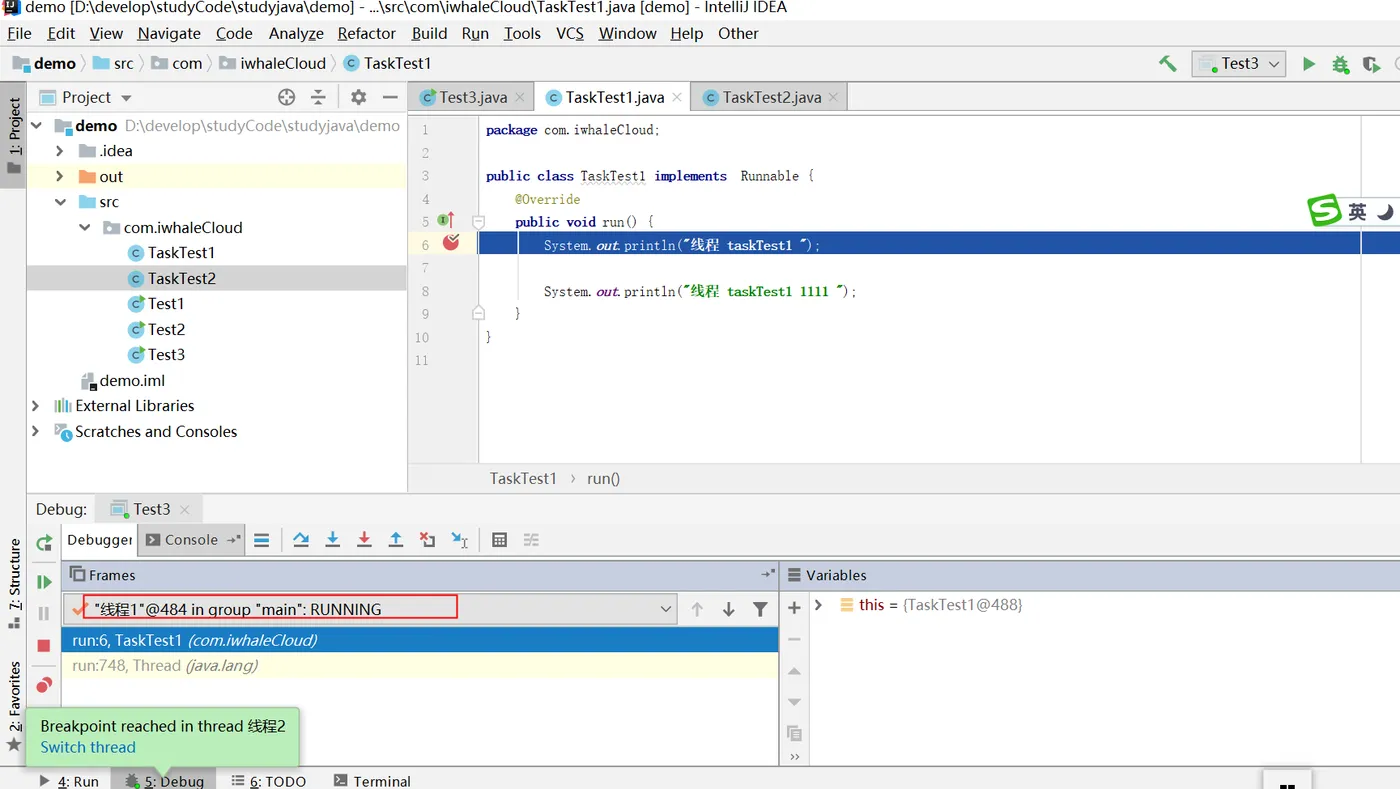Screen dimensions: 1400x789
Task: Click the Project panel scroll-from-source target icon
Action: pyautogui.click(x=287, y=97)
